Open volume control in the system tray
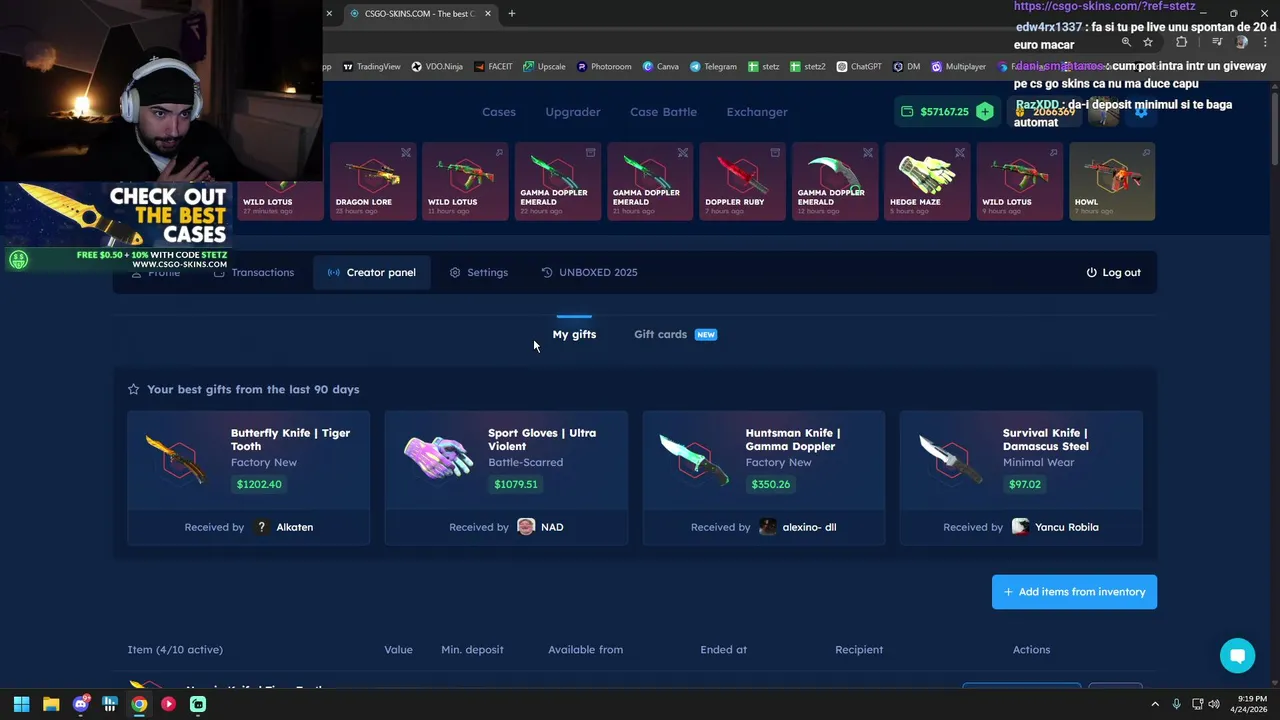Image resolution: width=1280 pixels, height=720 pixels. [1214, 704]
